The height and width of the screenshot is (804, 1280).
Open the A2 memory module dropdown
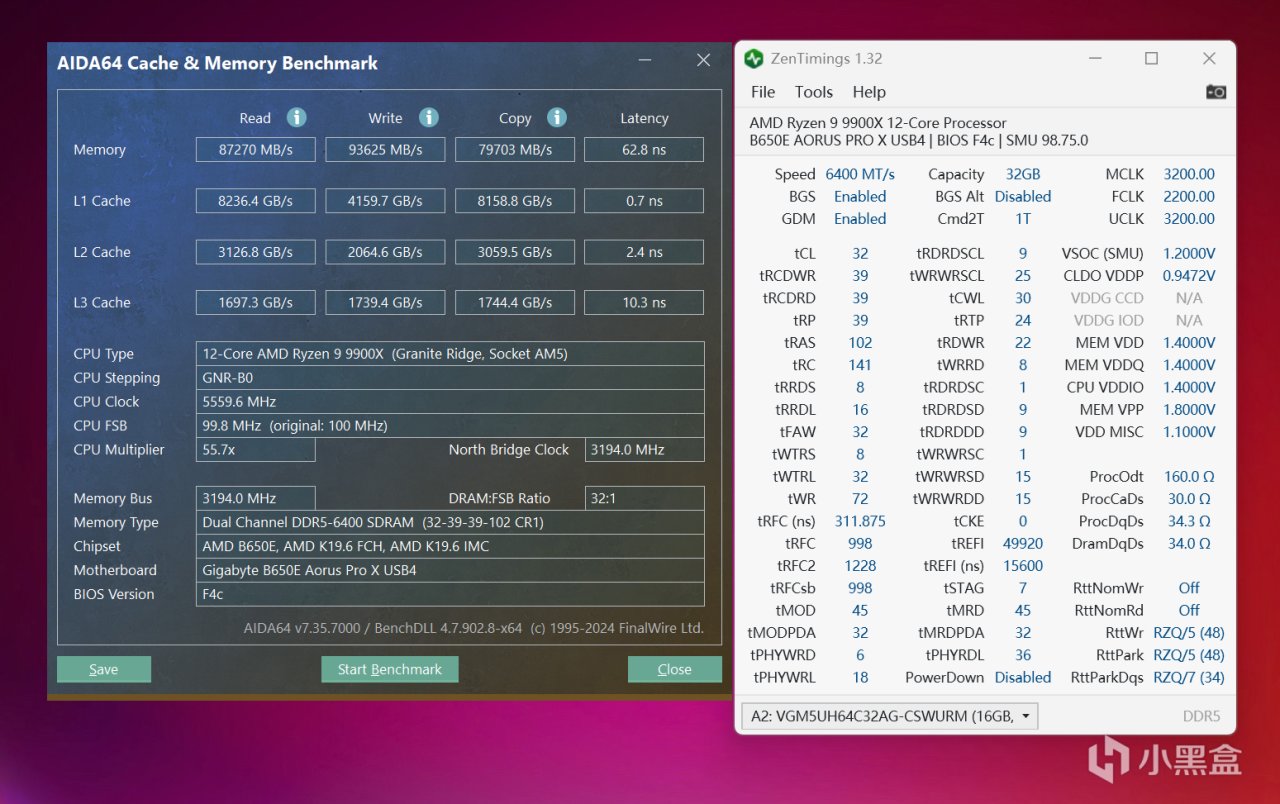click(x=889, y=716)
